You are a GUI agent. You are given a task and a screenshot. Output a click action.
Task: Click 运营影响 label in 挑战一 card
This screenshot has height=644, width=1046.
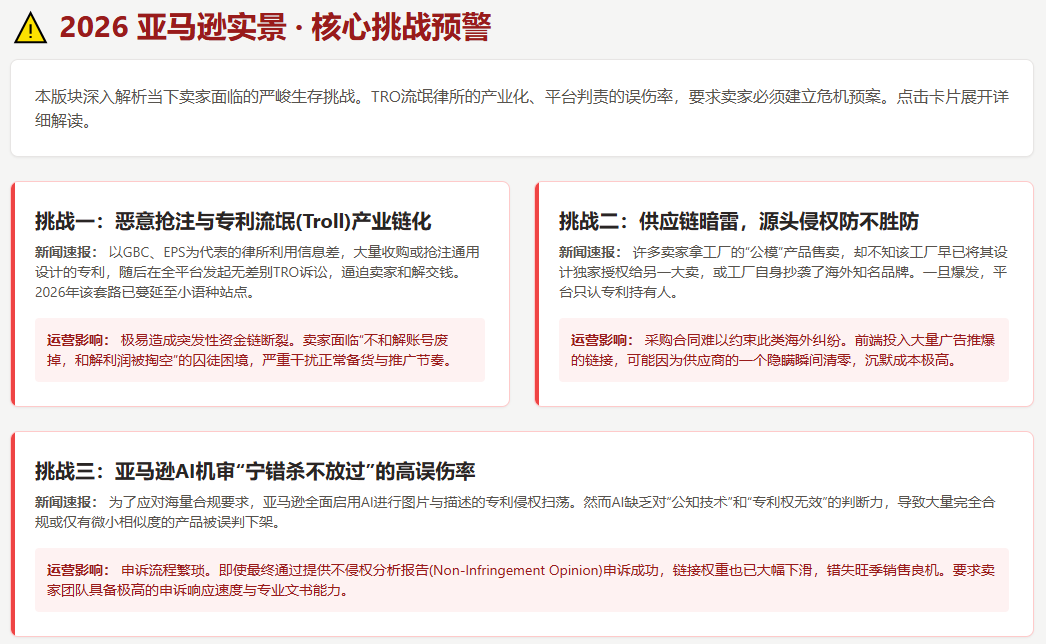77,340
